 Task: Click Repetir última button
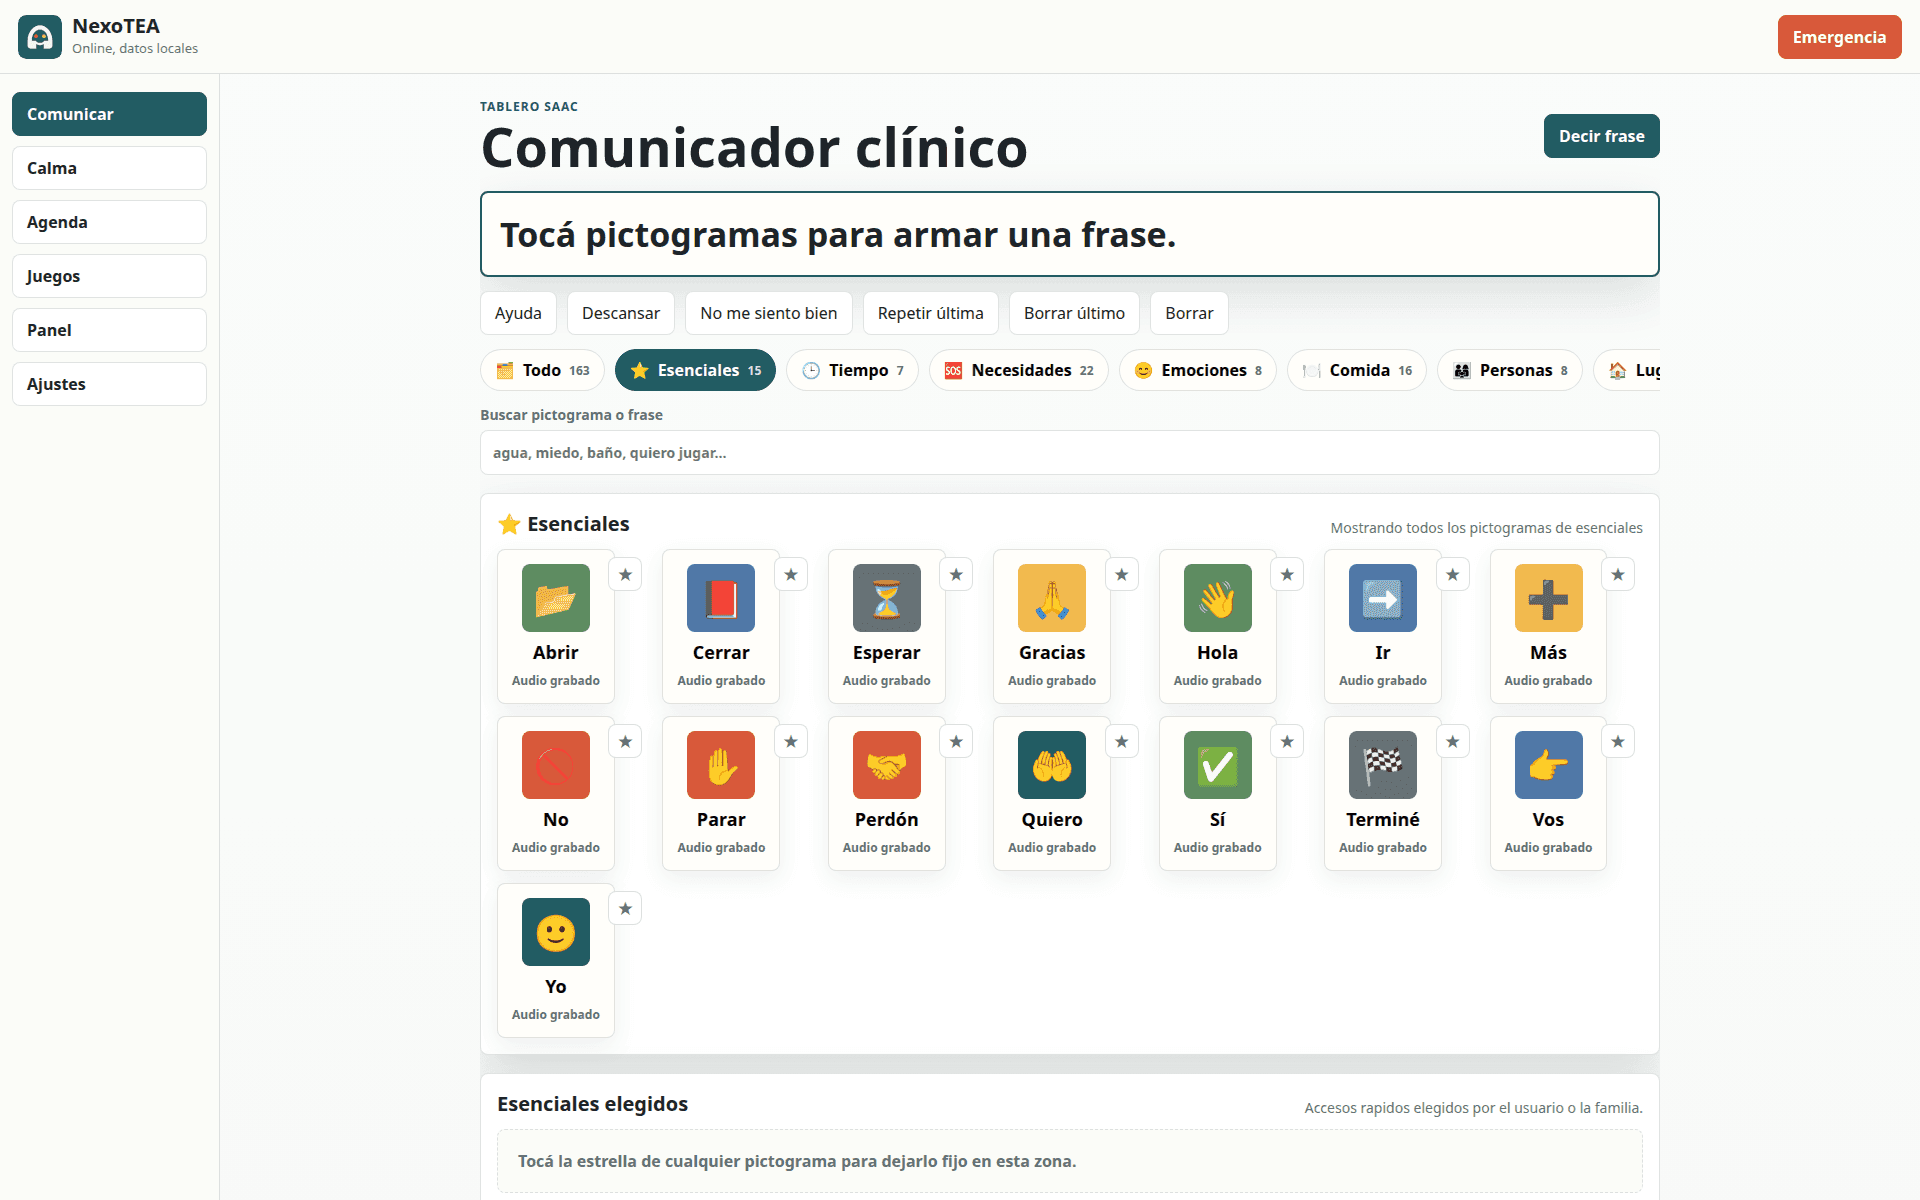930,313
